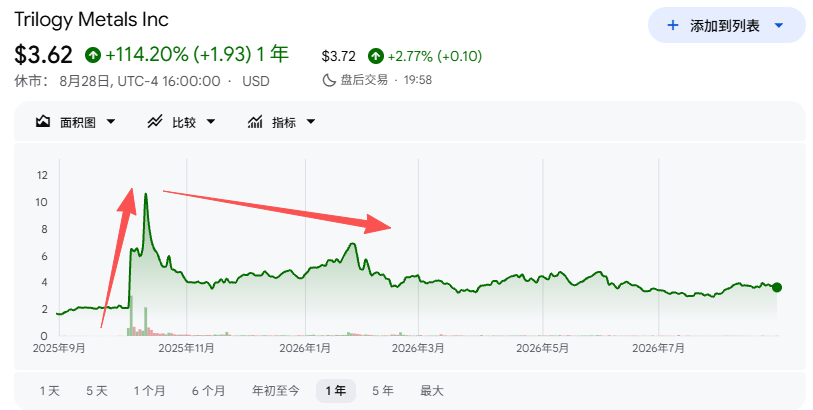This screenshot has height=410, width=813.
Task: Select the 6 个月 time range tab
Action: (208, 391)
